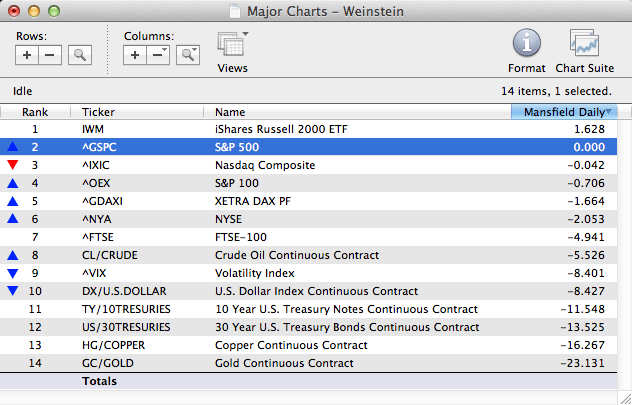
Task: Click the Rank column header
Action: point(35,112)
